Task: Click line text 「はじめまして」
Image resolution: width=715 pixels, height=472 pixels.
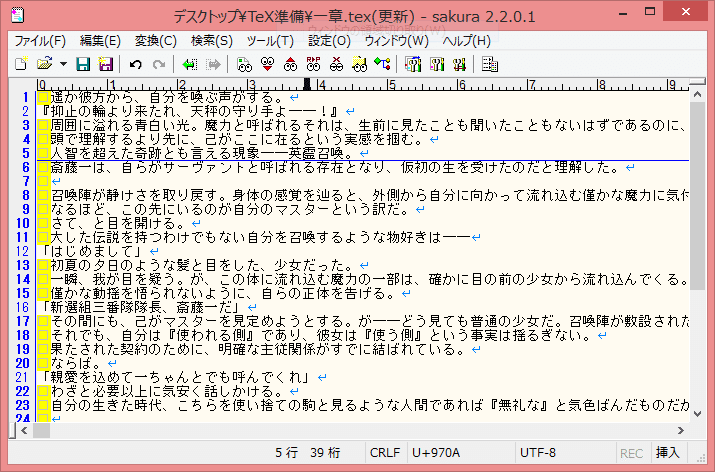Action: pyautogui.click(x=91, y=251)
